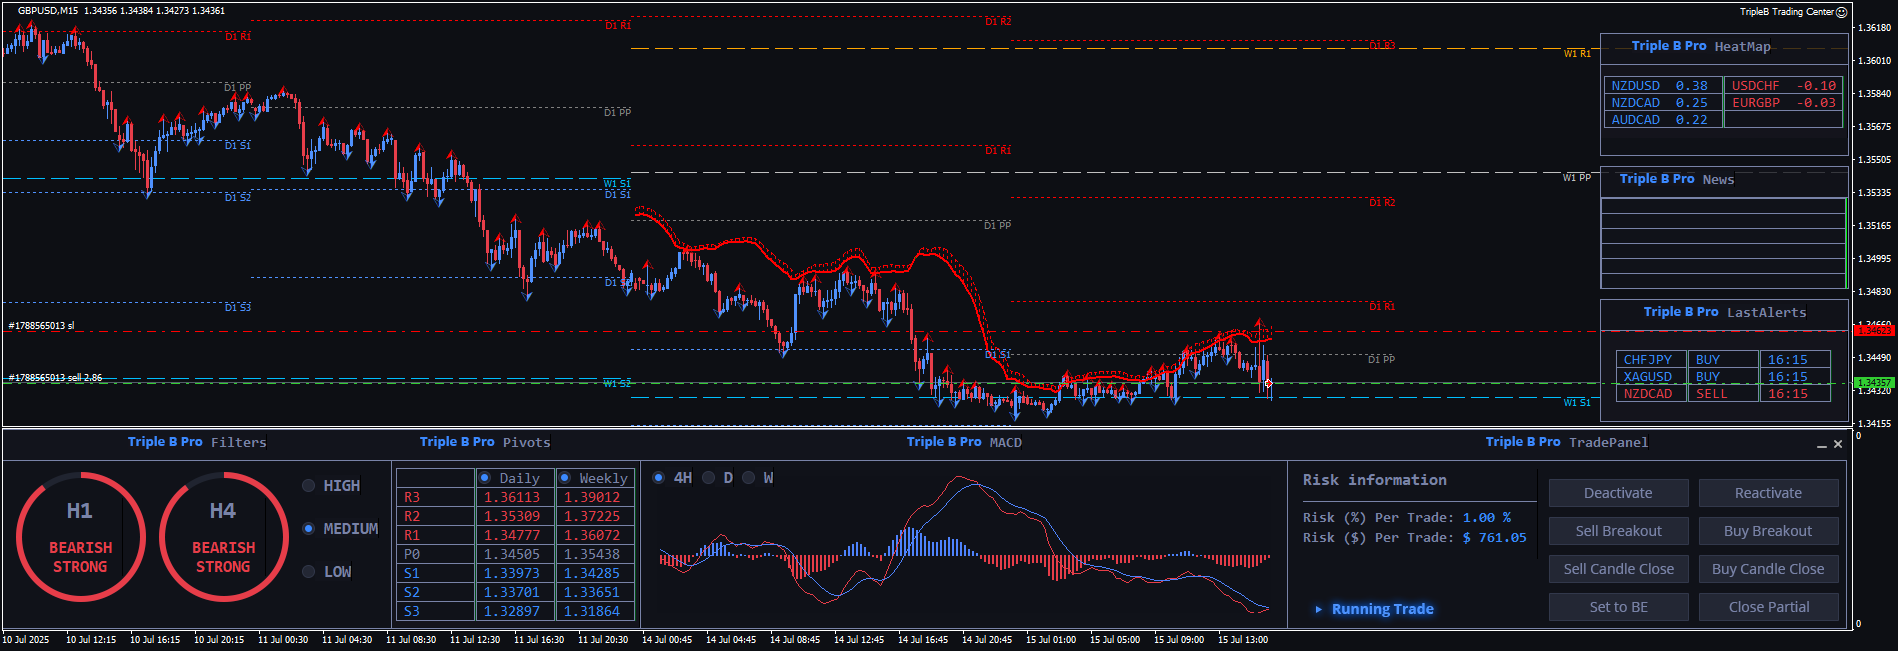The image size is (1898, 651).
Task: Switch MACD to the D timeframe
Action: [x=709, y=478]
